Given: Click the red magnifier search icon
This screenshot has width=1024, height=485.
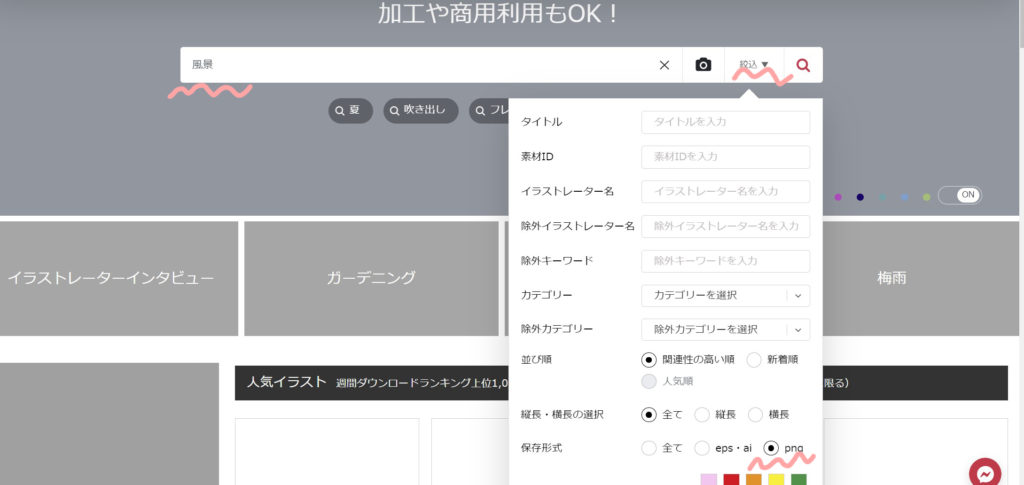Looking at the screenshot, I should 803,65.
